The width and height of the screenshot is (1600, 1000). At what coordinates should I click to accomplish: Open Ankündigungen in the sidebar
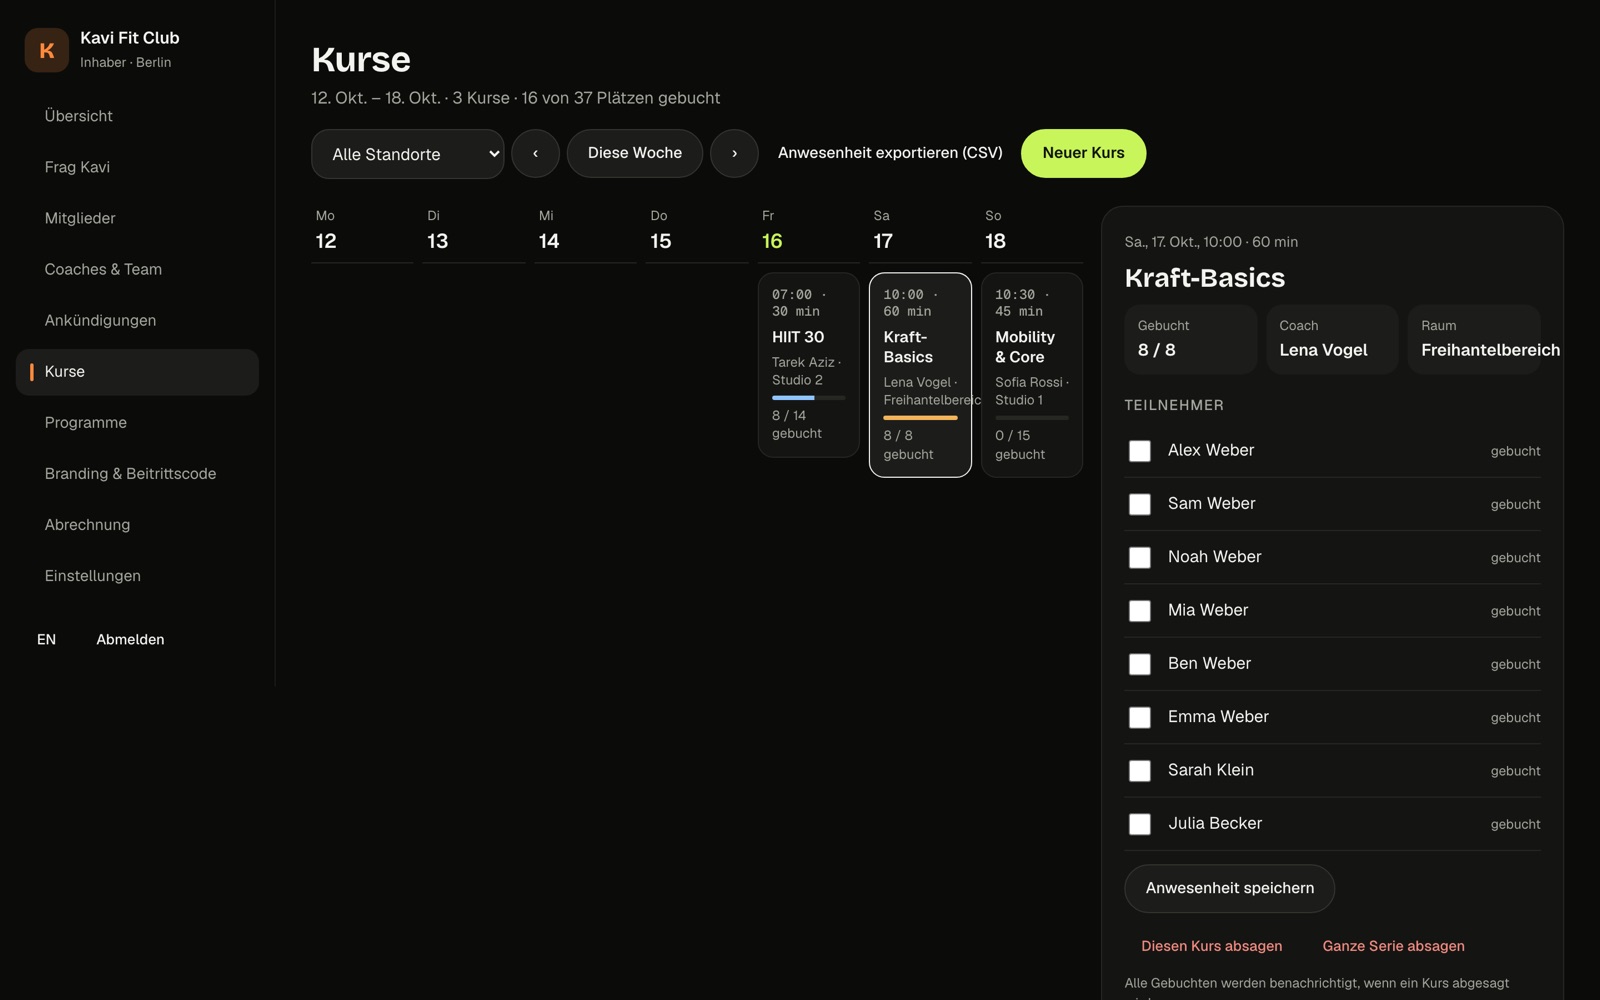point(137,320)
